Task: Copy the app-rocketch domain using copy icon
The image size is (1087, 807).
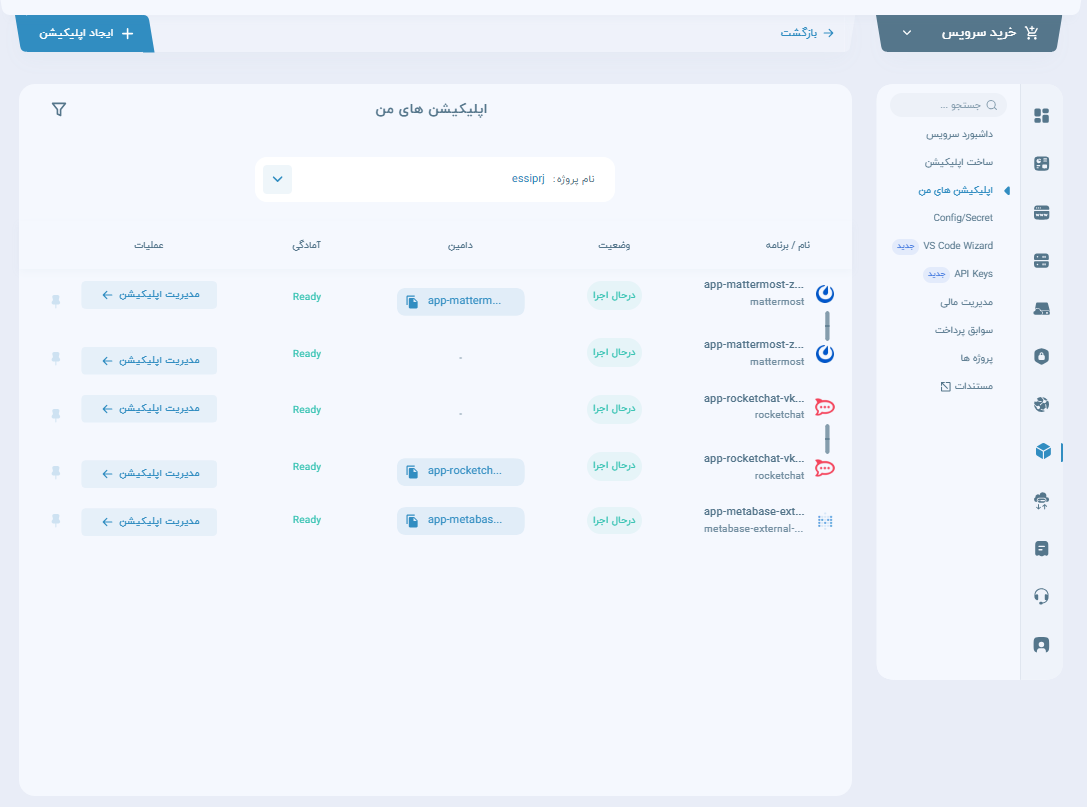Action: [412, 472]
